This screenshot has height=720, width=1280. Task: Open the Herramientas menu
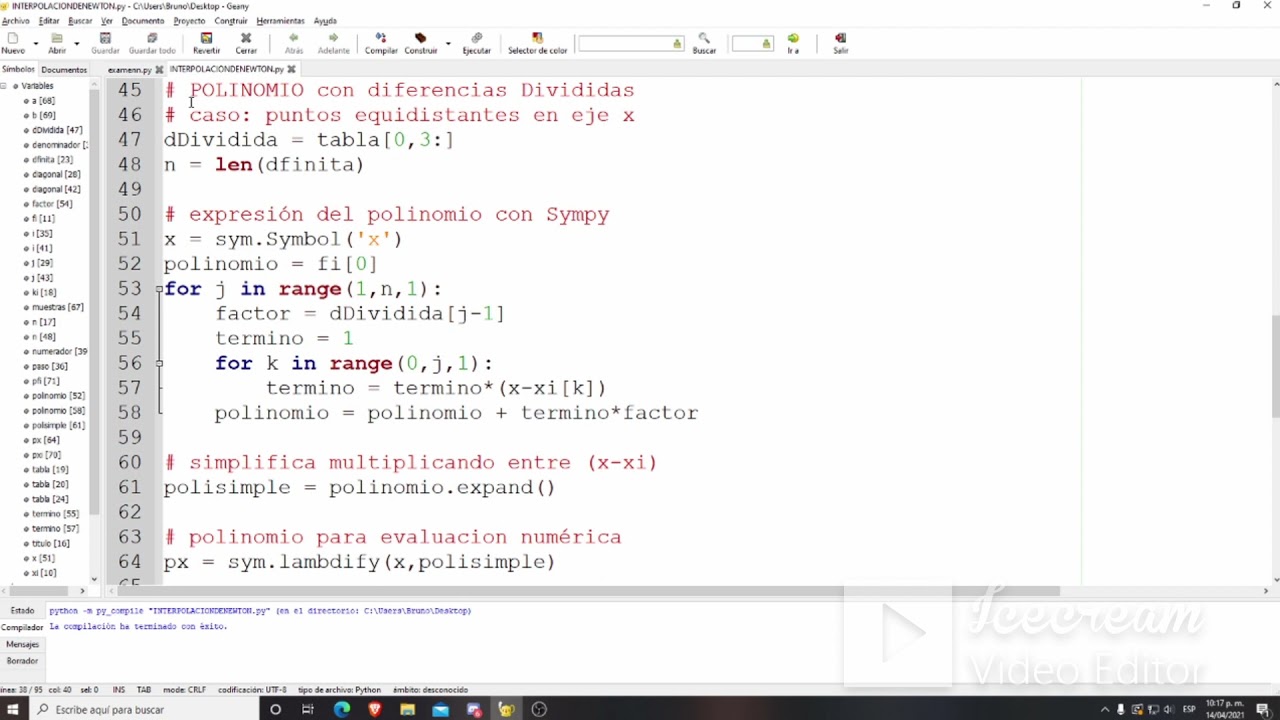(281, 21)
